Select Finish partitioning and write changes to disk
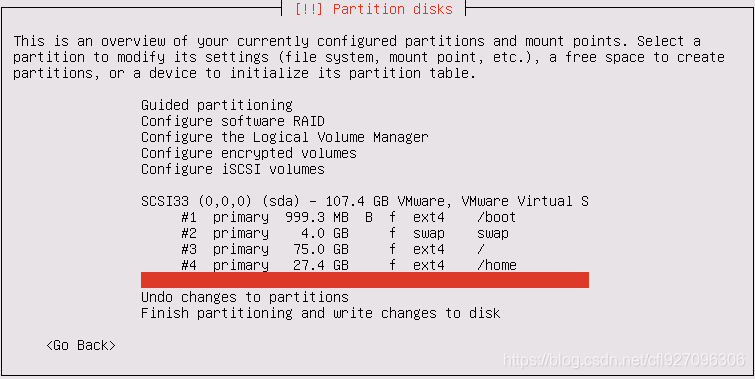Screen dimensions: 755x379 pyautogui.click(x=321, y=314)
